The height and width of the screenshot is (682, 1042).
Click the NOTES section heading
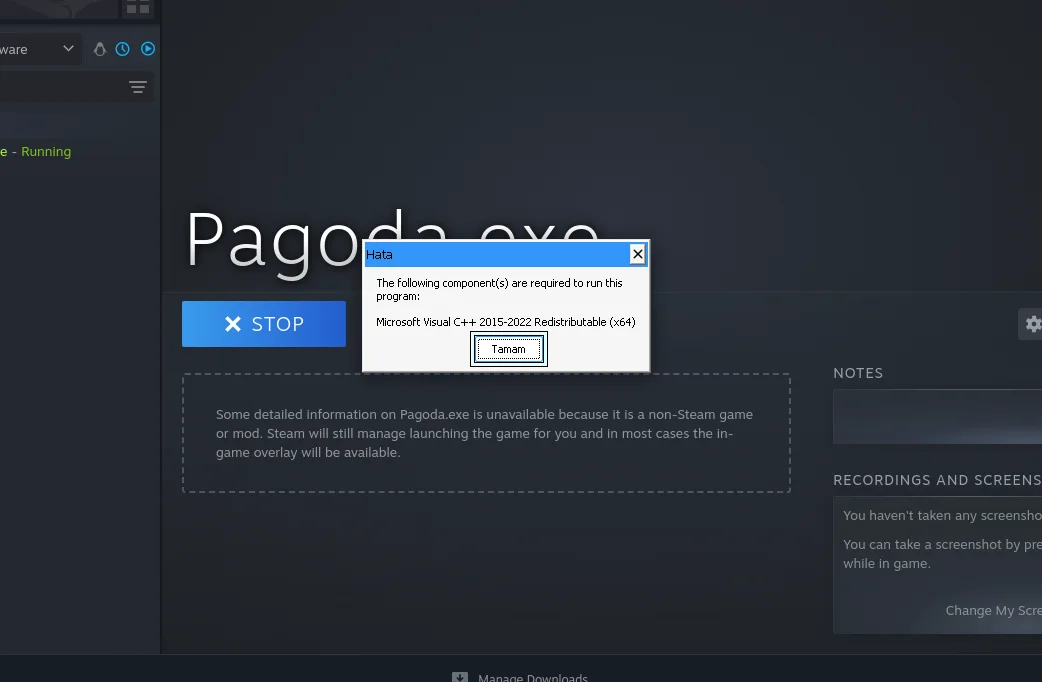(858, 373)
